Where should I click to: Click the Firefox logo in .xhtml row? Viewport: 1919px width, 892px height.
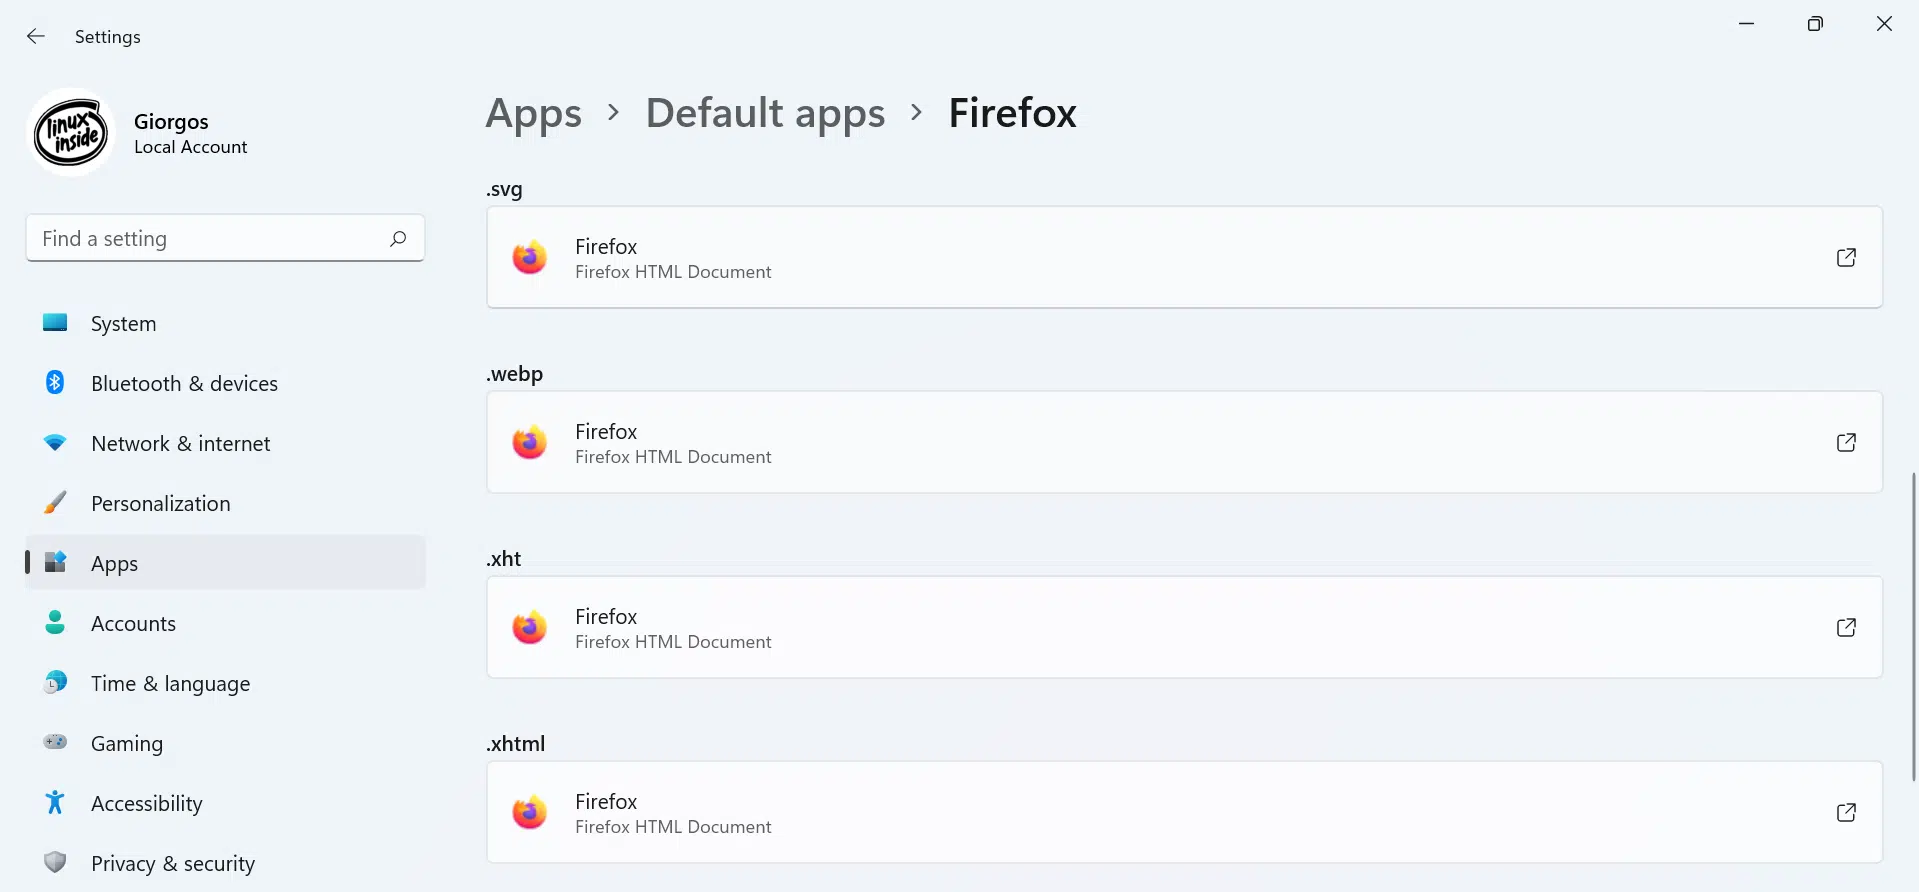pyautogui.click(x=529, y=812)
